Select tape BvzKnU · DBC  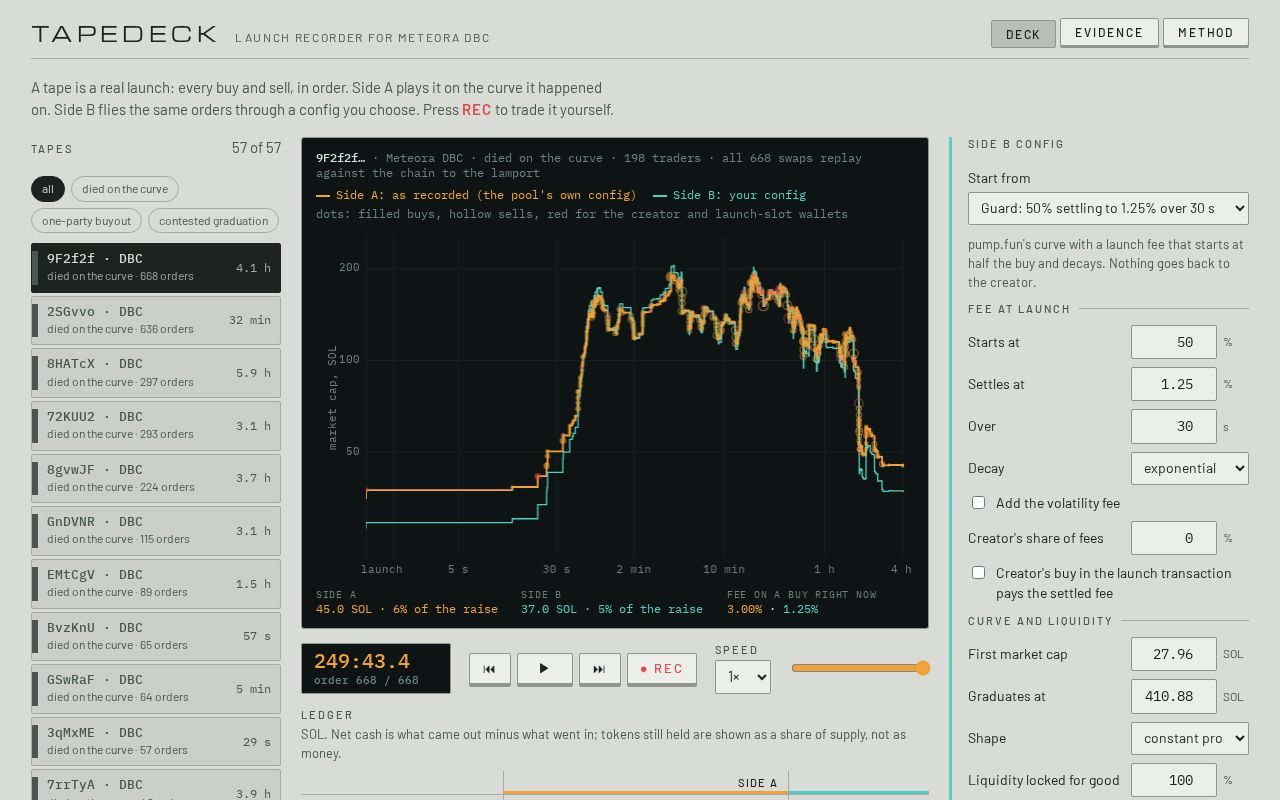point(156,636)
